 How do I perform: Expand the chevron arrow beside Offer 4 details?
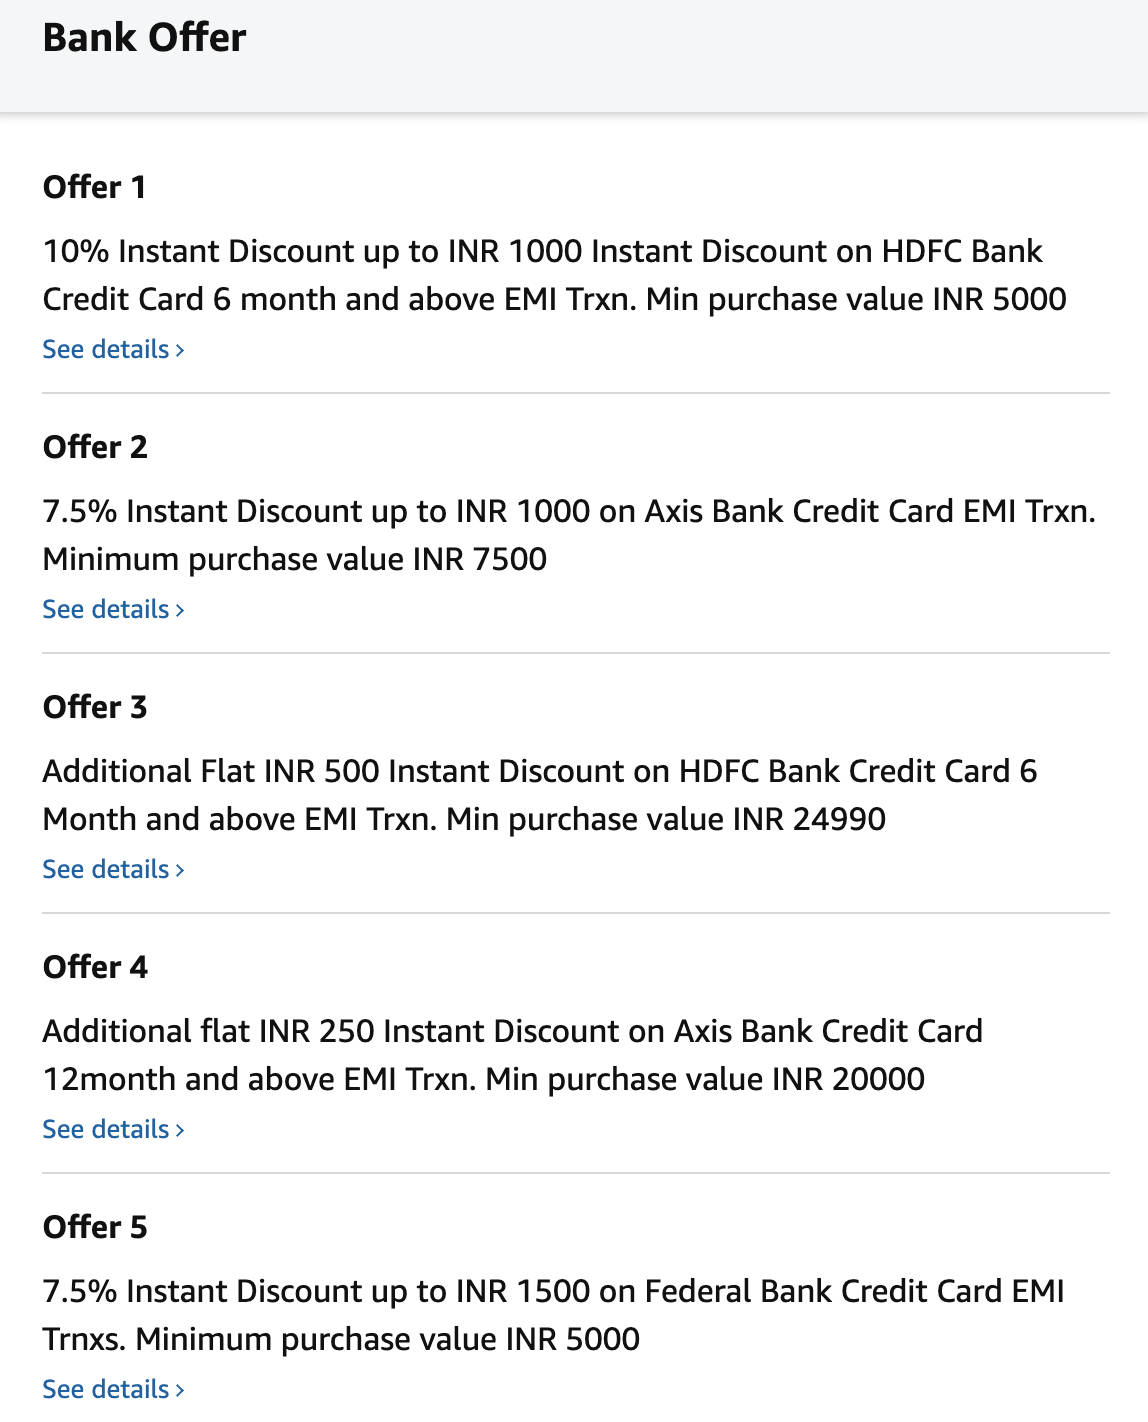(180, 1130)
